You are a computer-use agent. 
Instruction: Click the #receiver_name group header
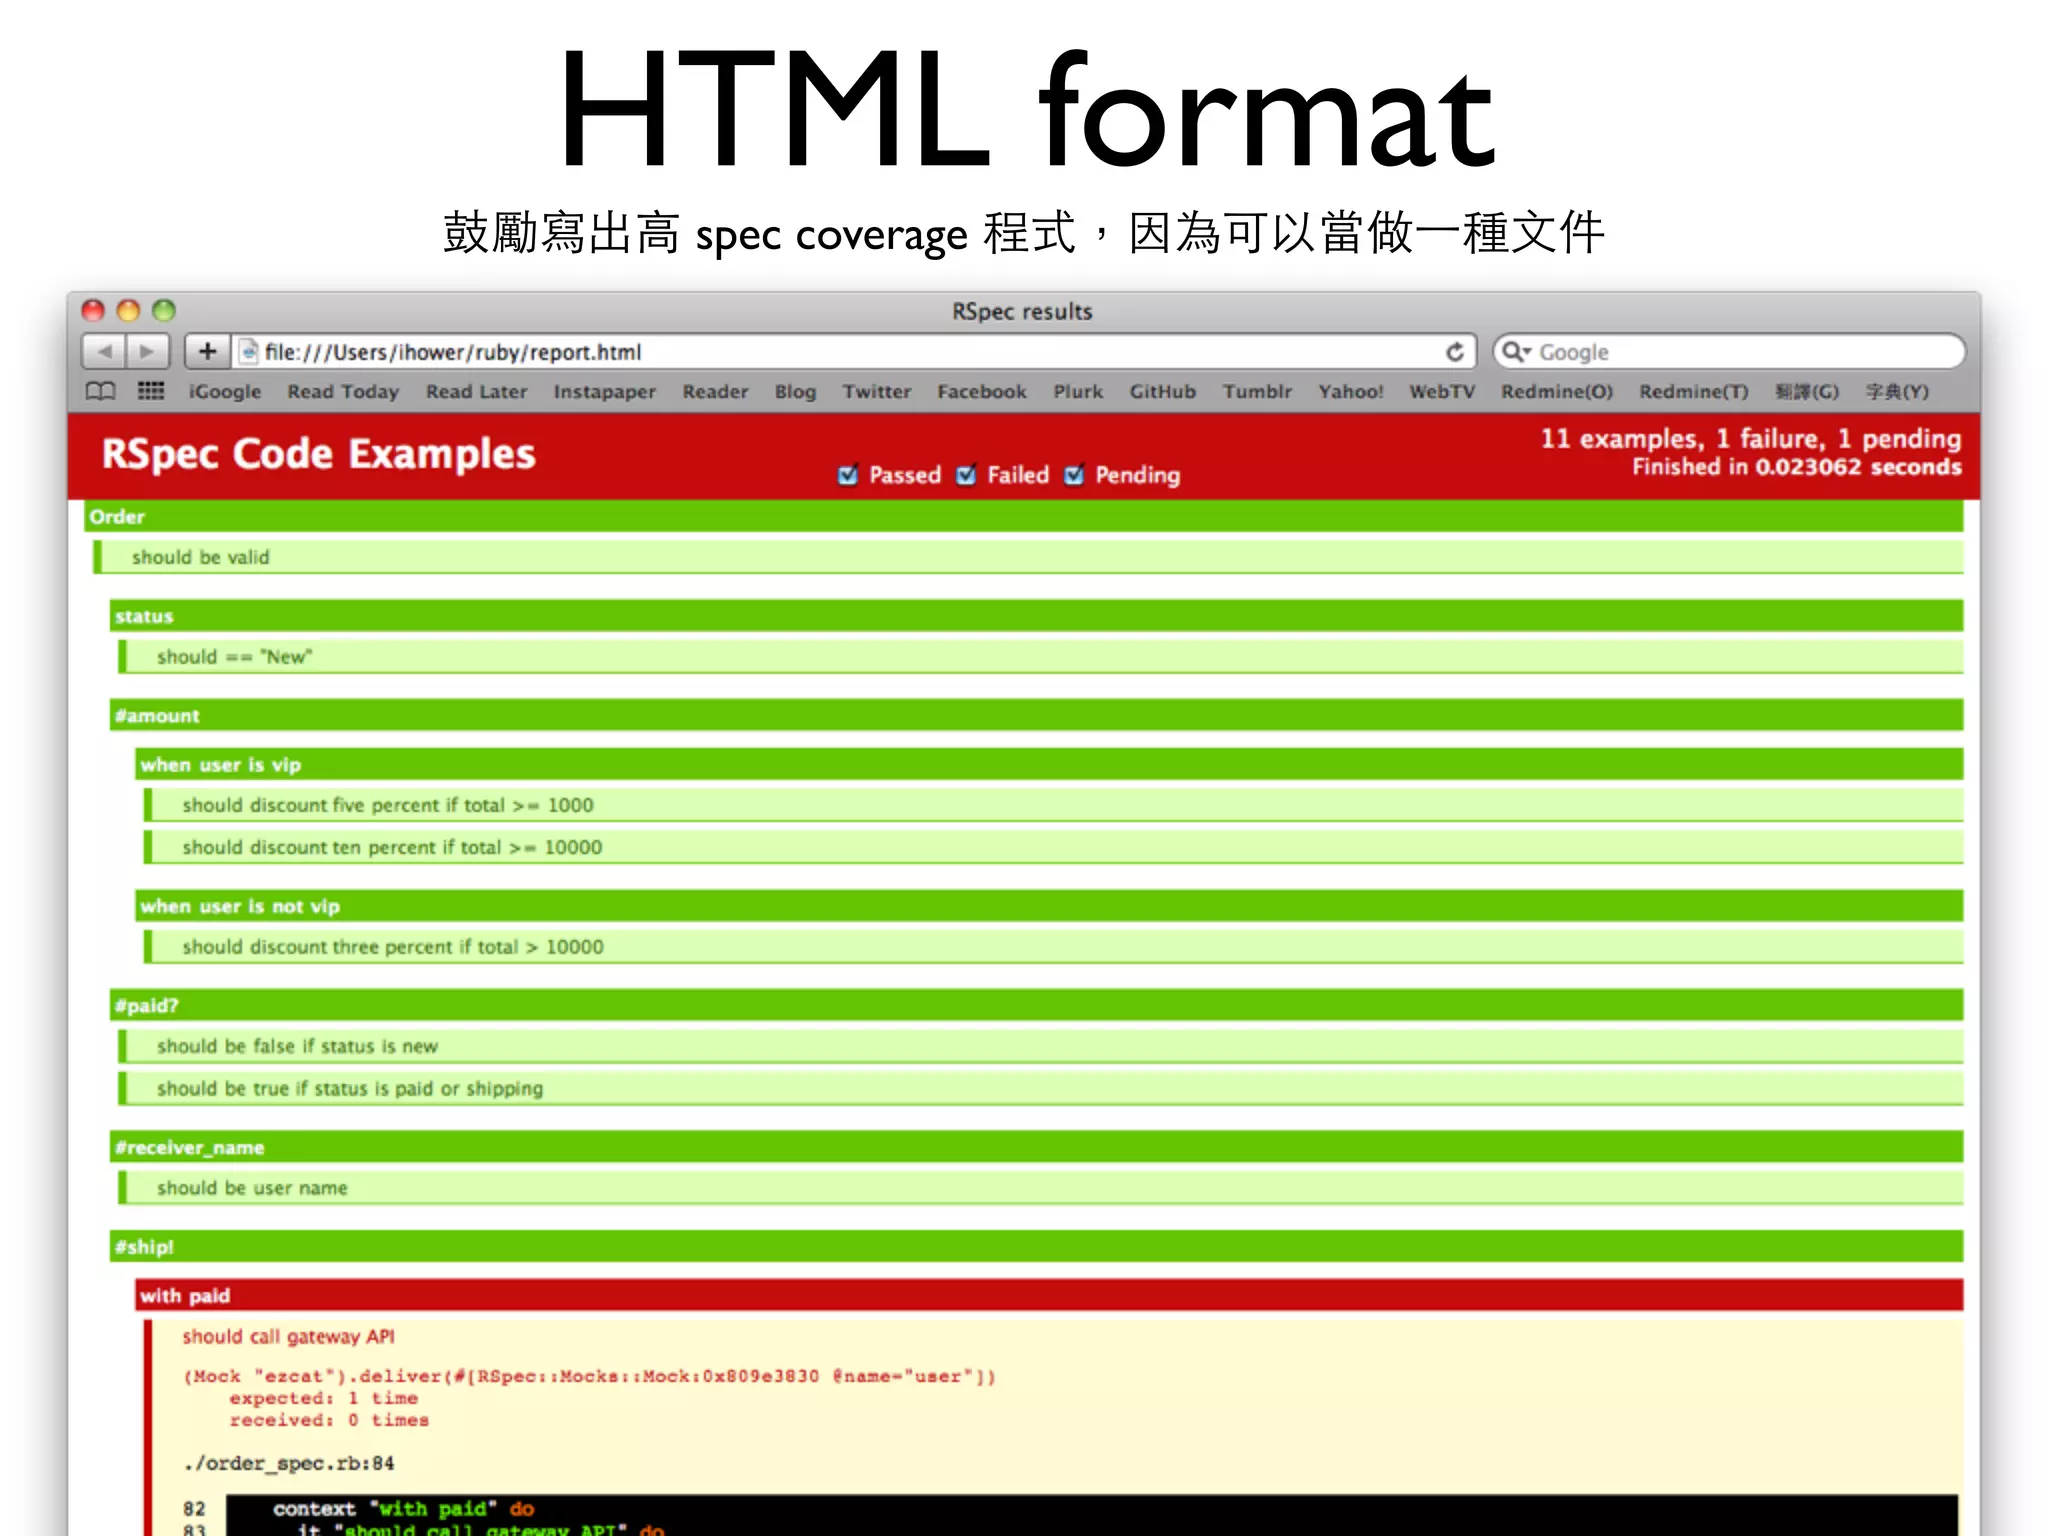pos(1036,1147)
